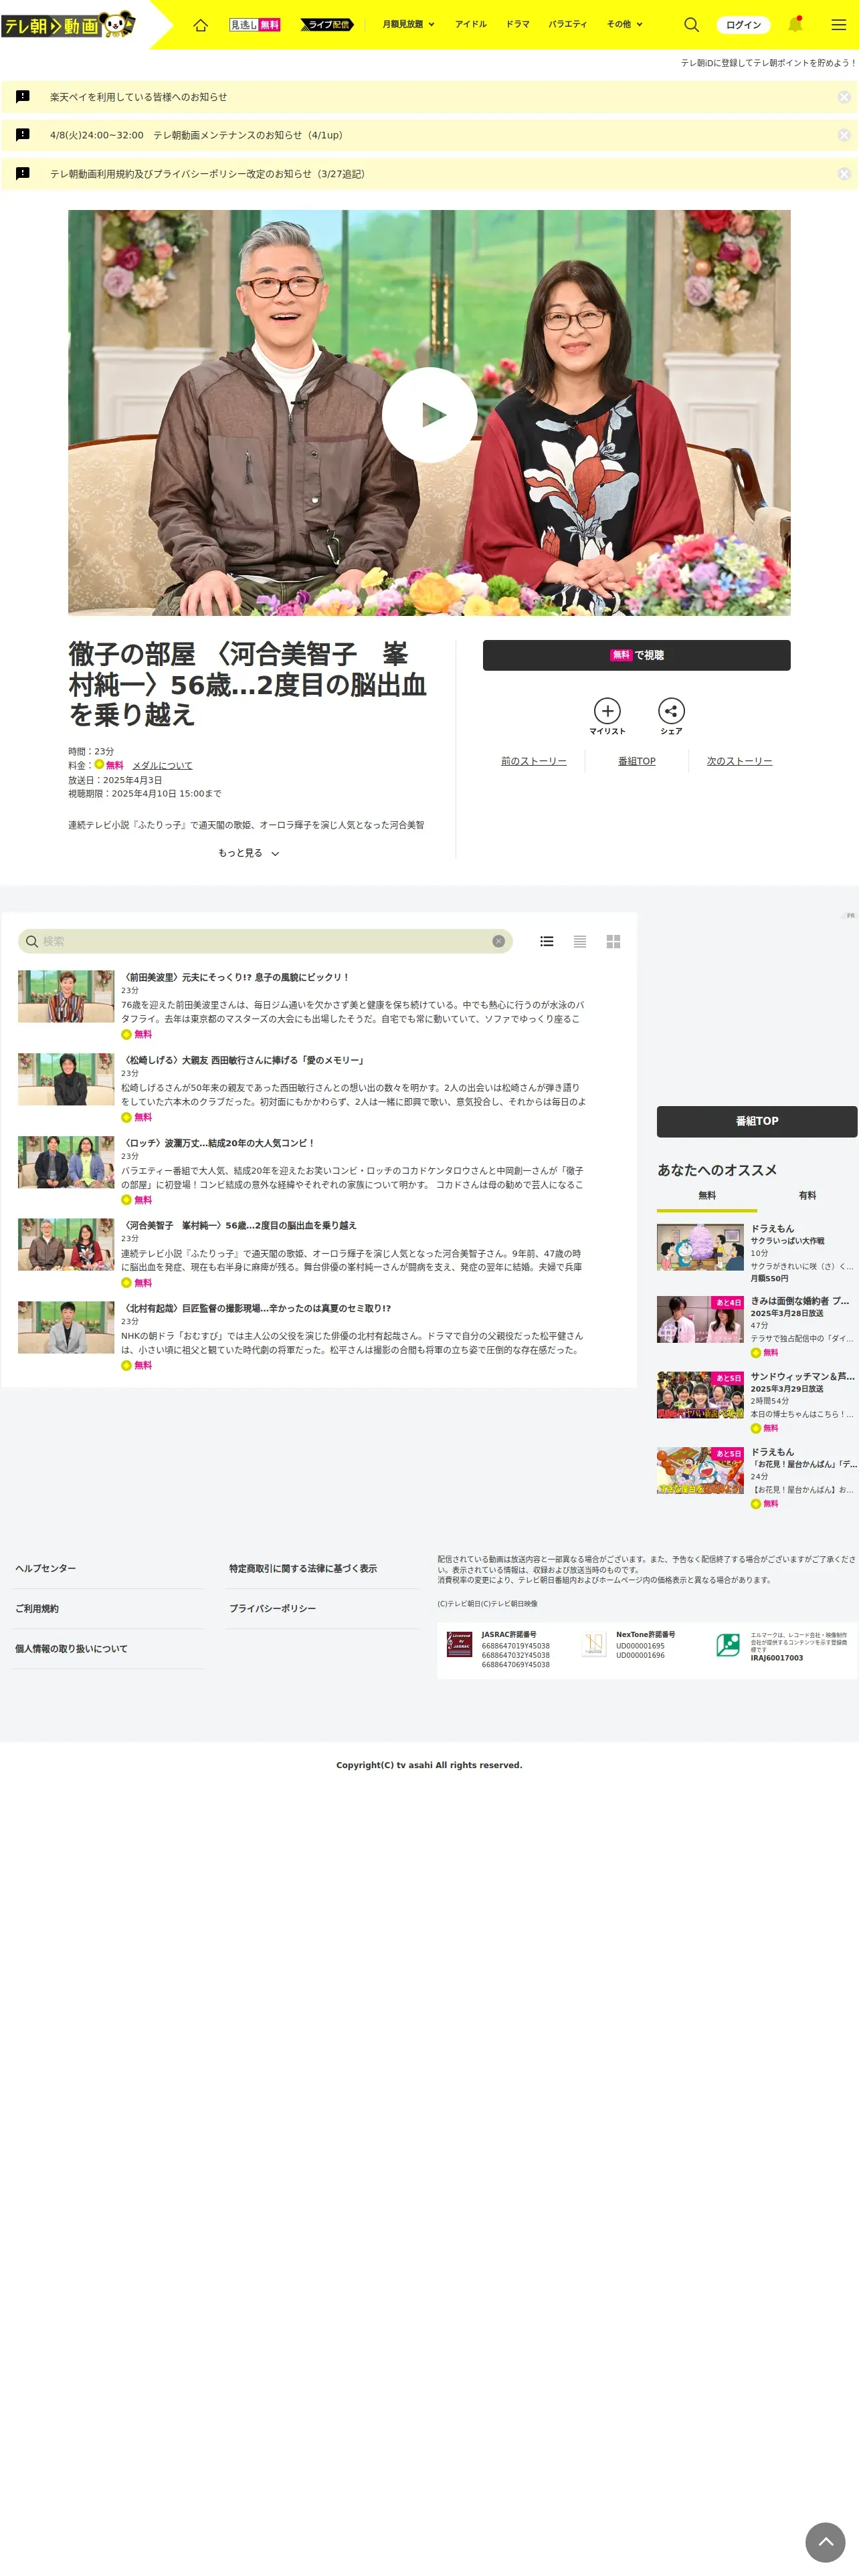Open the アイドル menu
This screenshot has height=2576, width=859.
pyautogui.click(x=471, y=24)
